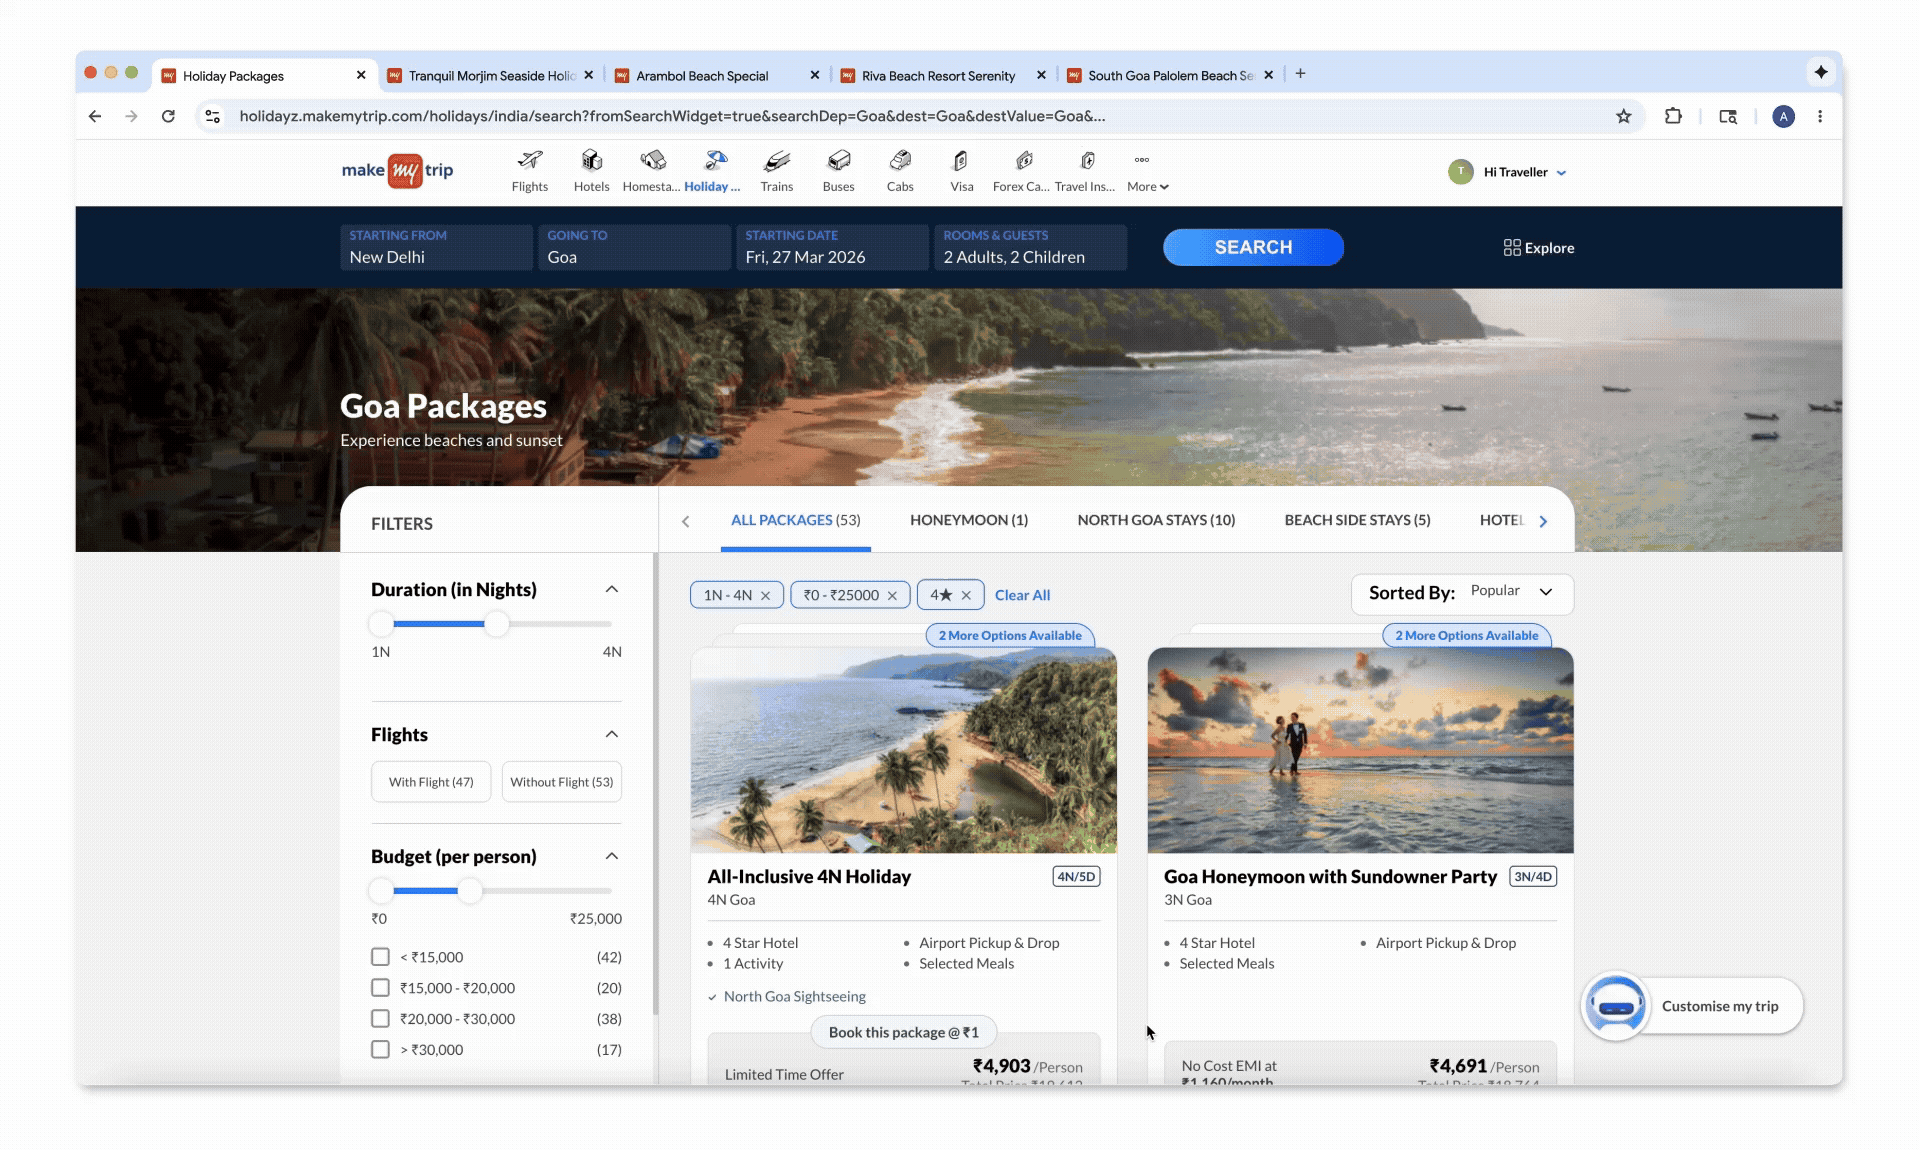Image resolution: width=1920 pixels, height=1150 pixels.
Task: Remove the 4★ filter chip
Action: click(966, 595)
